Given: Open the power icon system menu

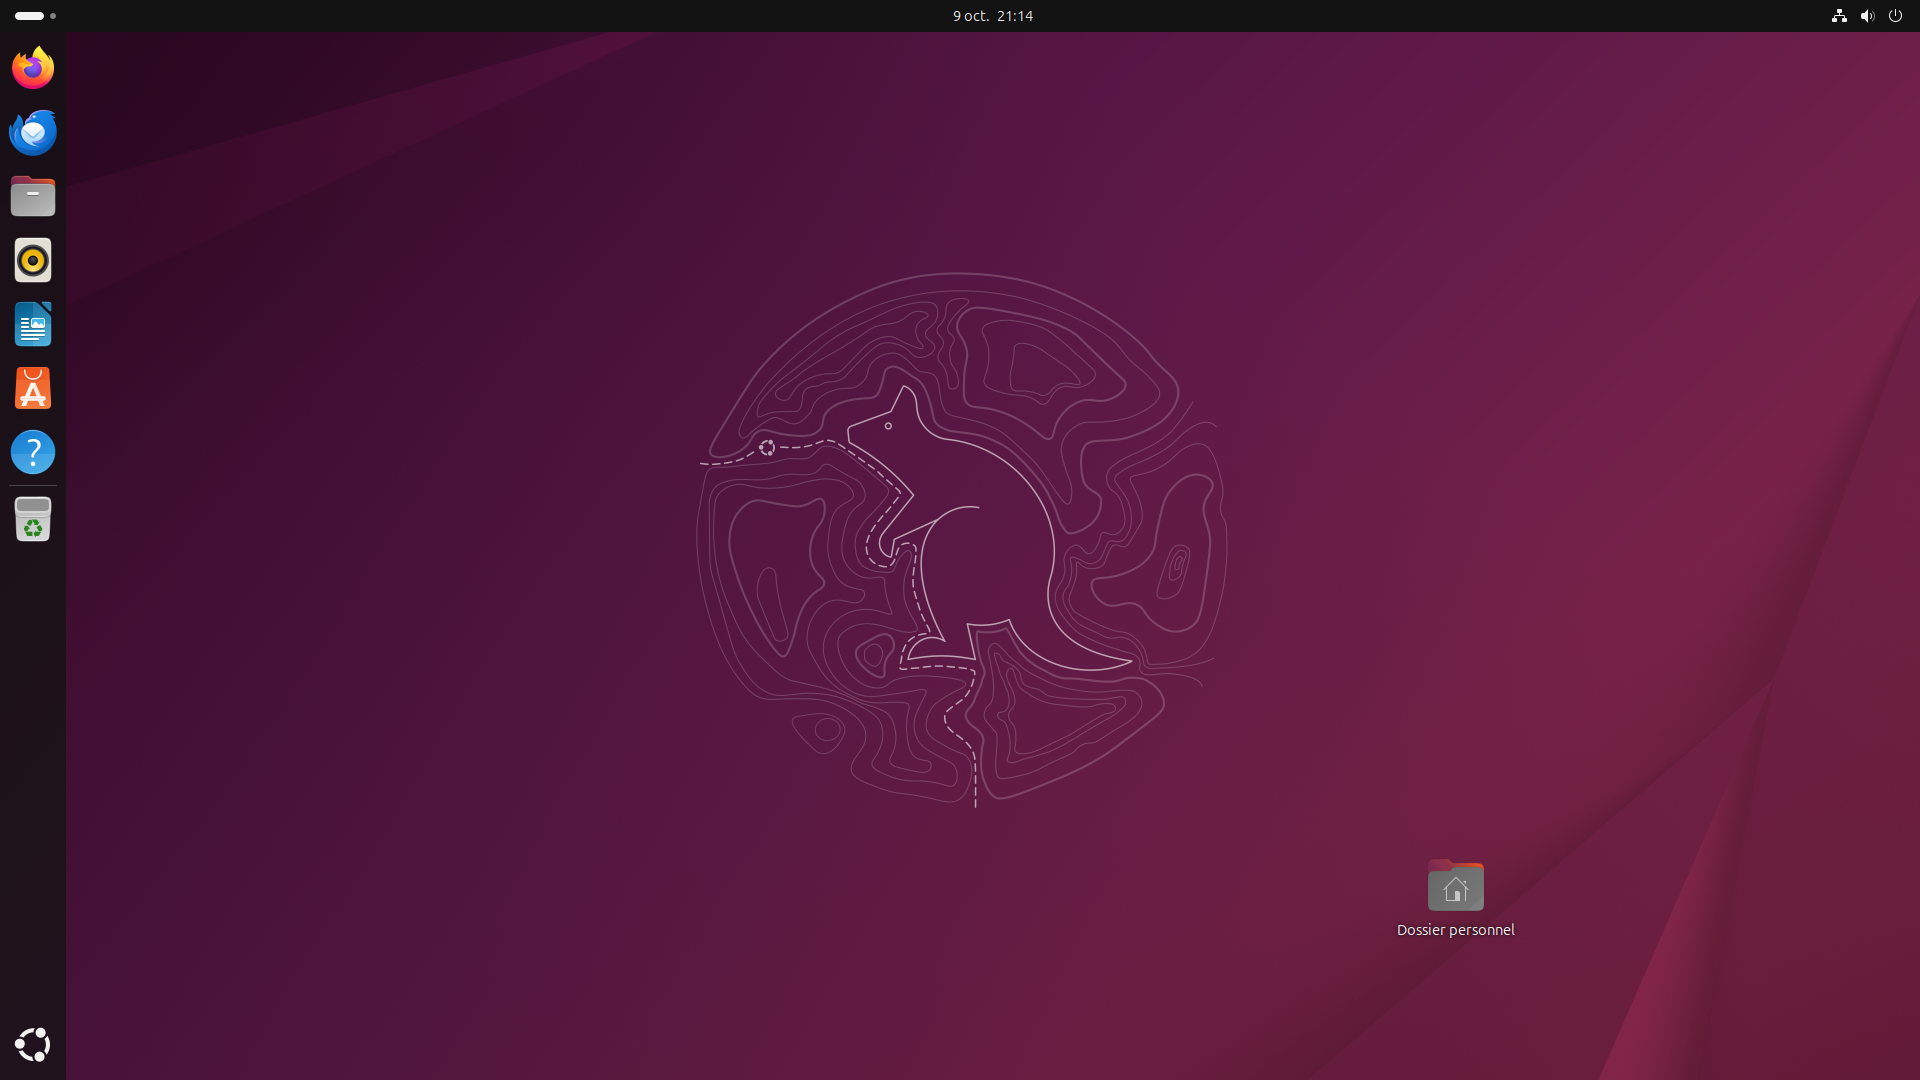Looking at the screenshot, I should (x=1895, y=16).
